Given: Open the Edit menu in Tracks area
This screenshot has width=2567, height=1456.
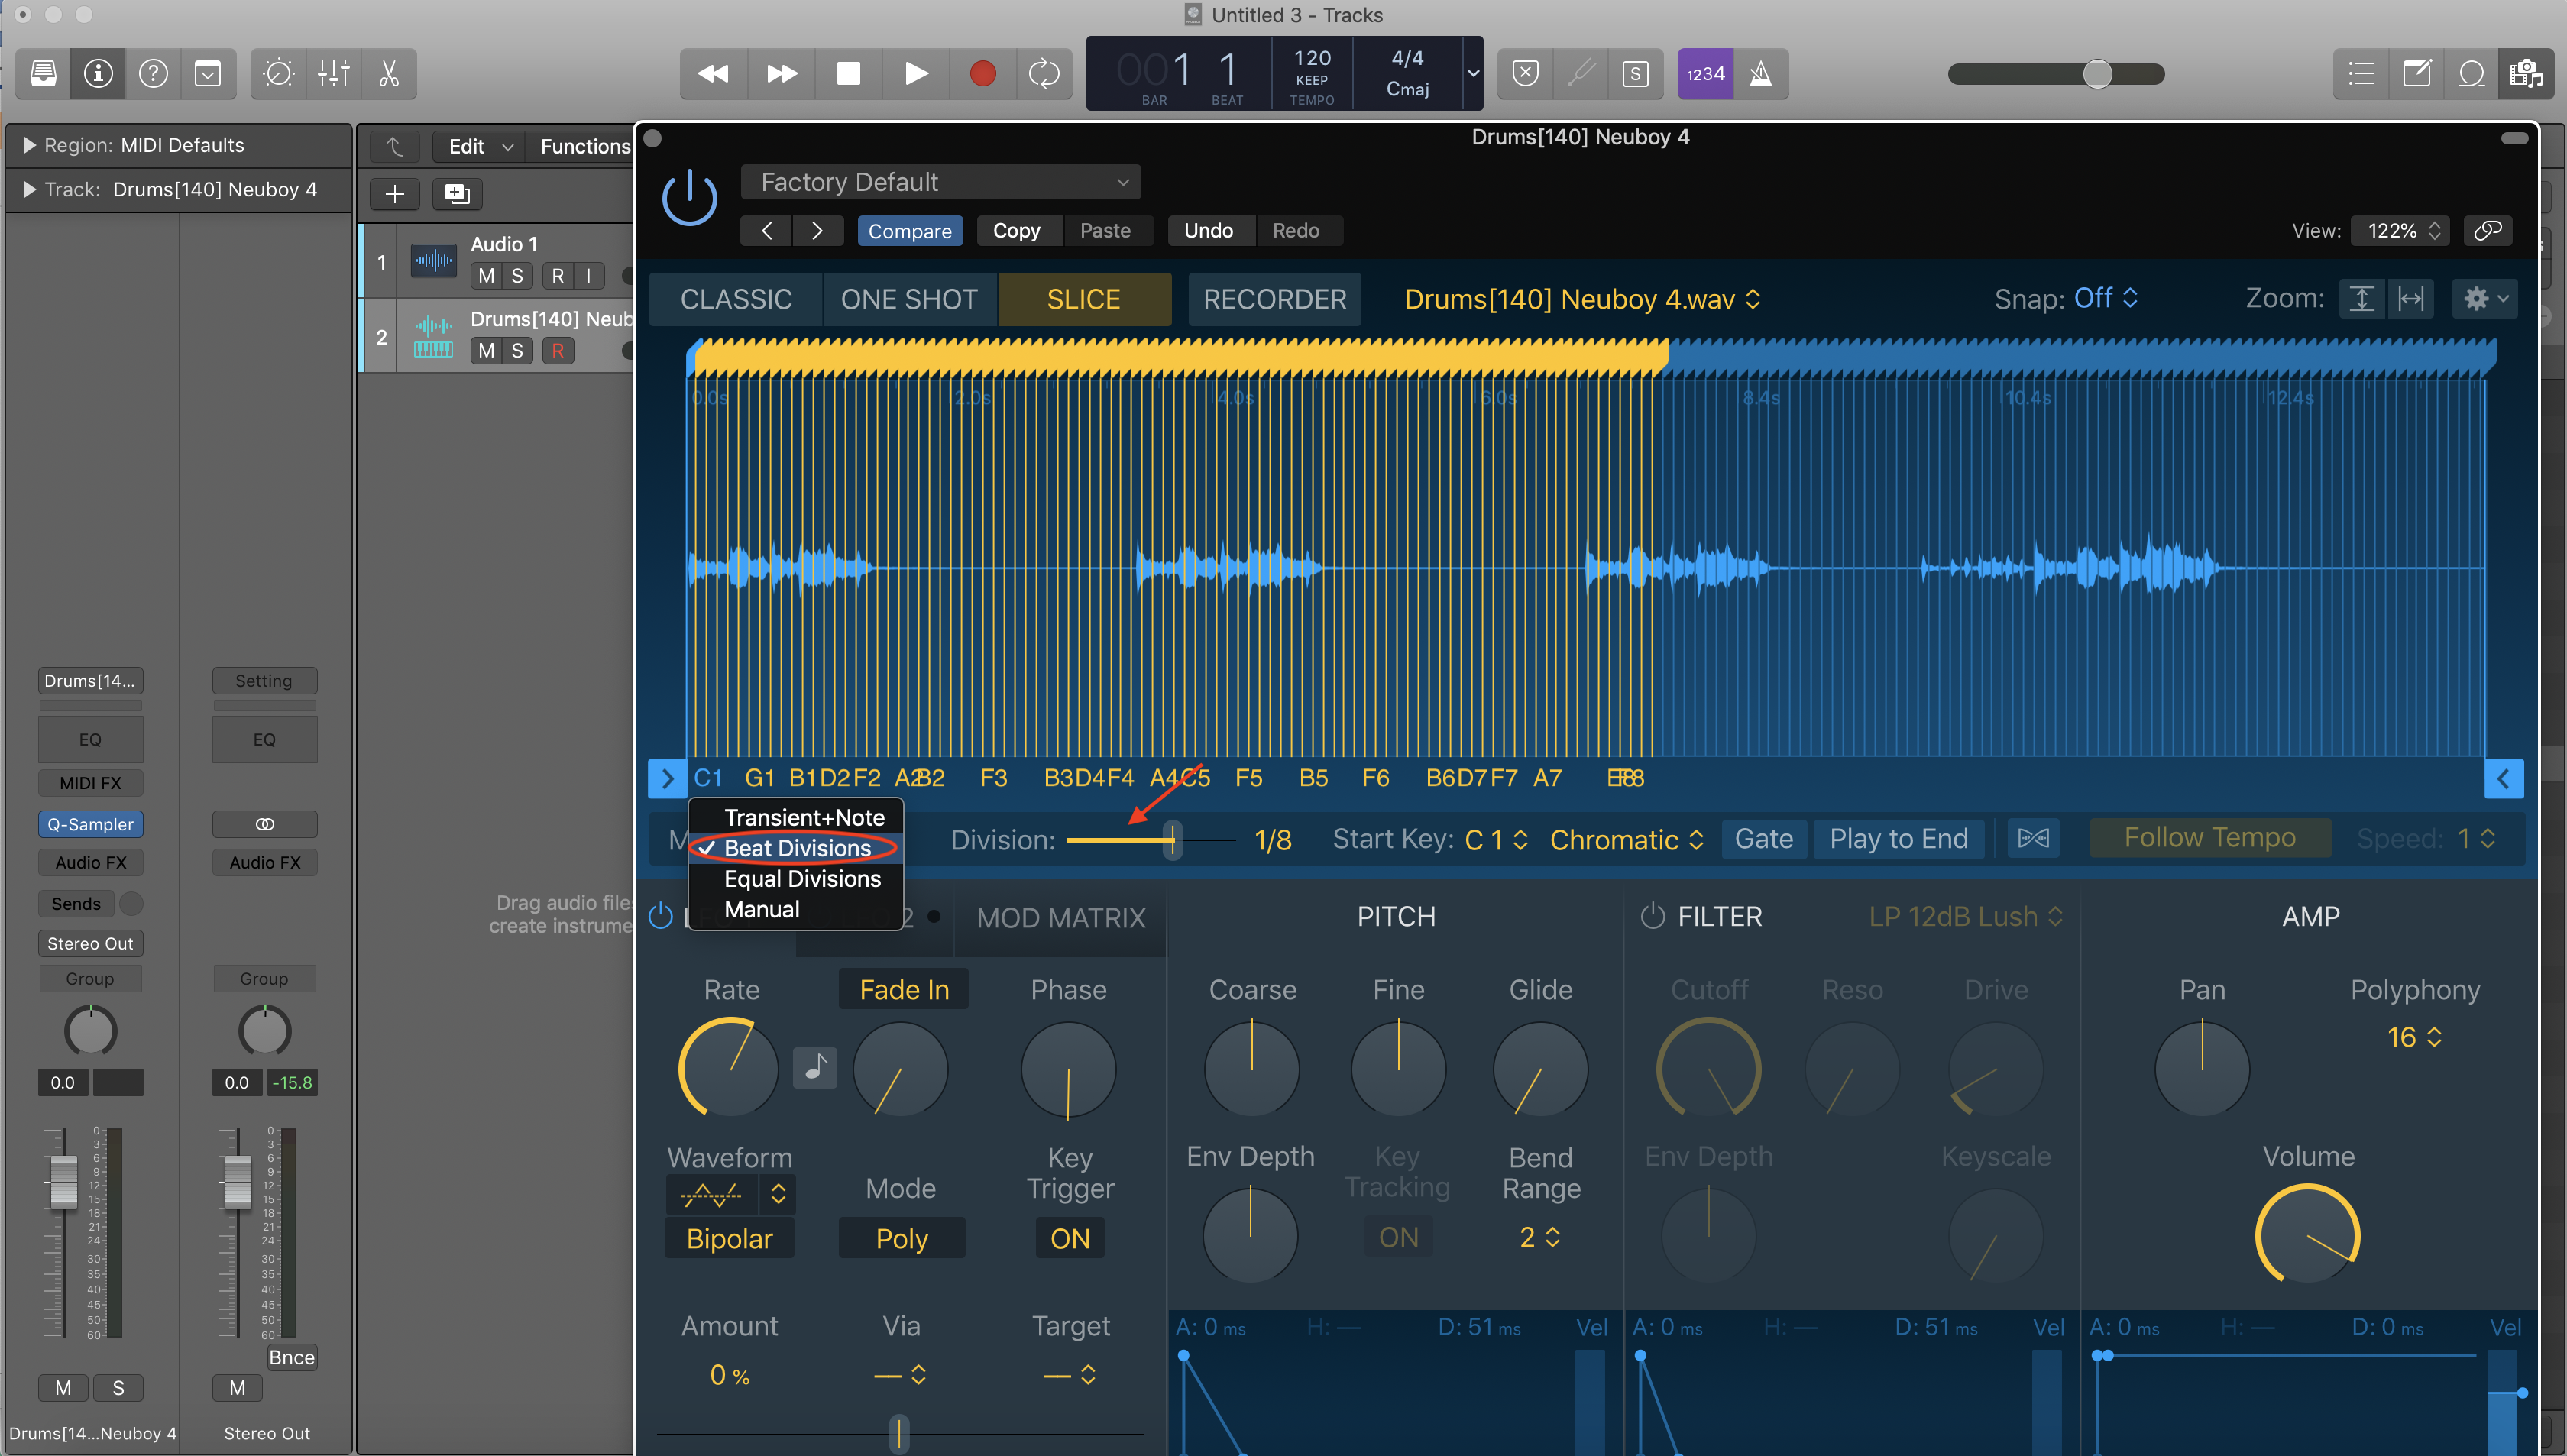Looking at the screenshot, I should coord(479,146).
